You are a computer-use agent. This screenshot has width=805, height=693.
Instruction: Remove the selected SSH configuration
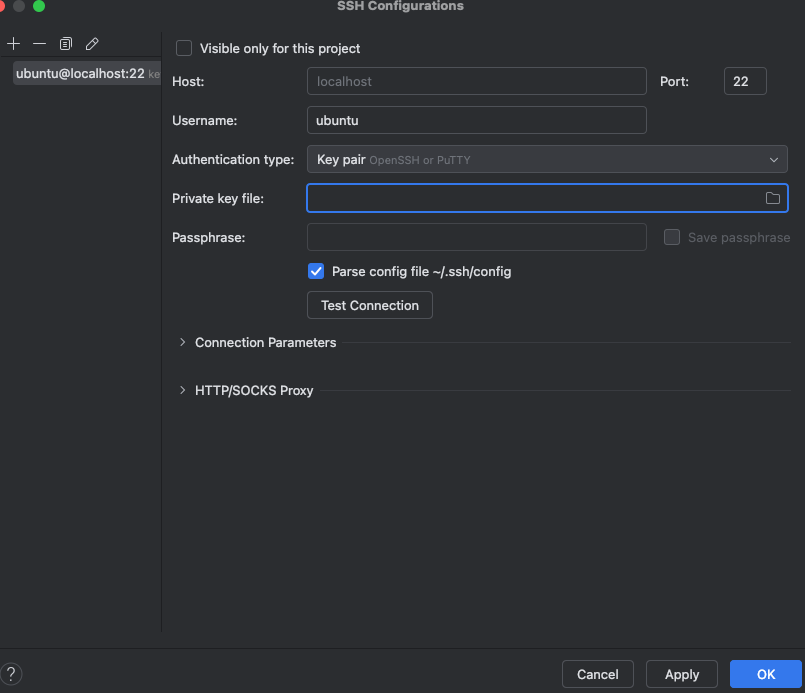click(x=39, y=44)
